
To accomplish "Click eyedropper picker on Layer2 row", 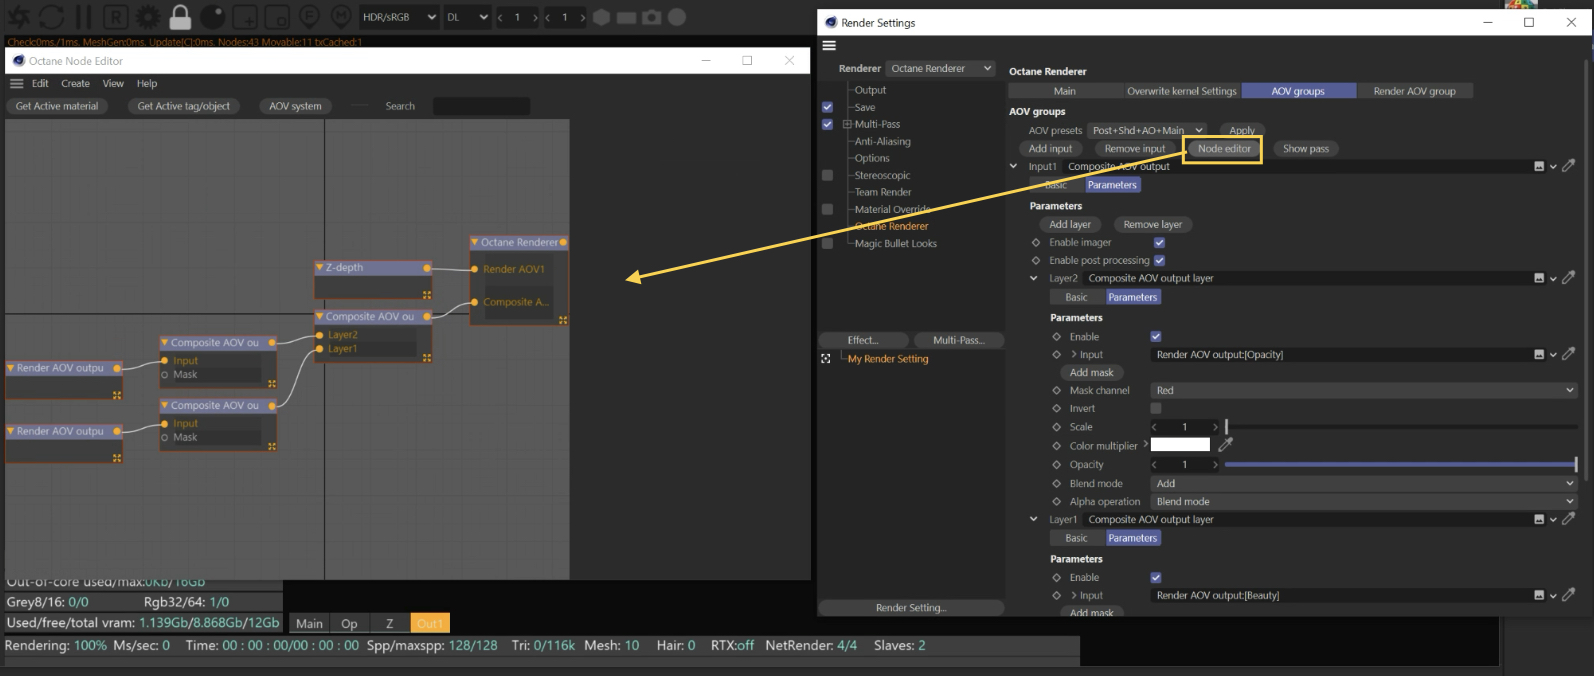I will click(x=1569, y=278).
